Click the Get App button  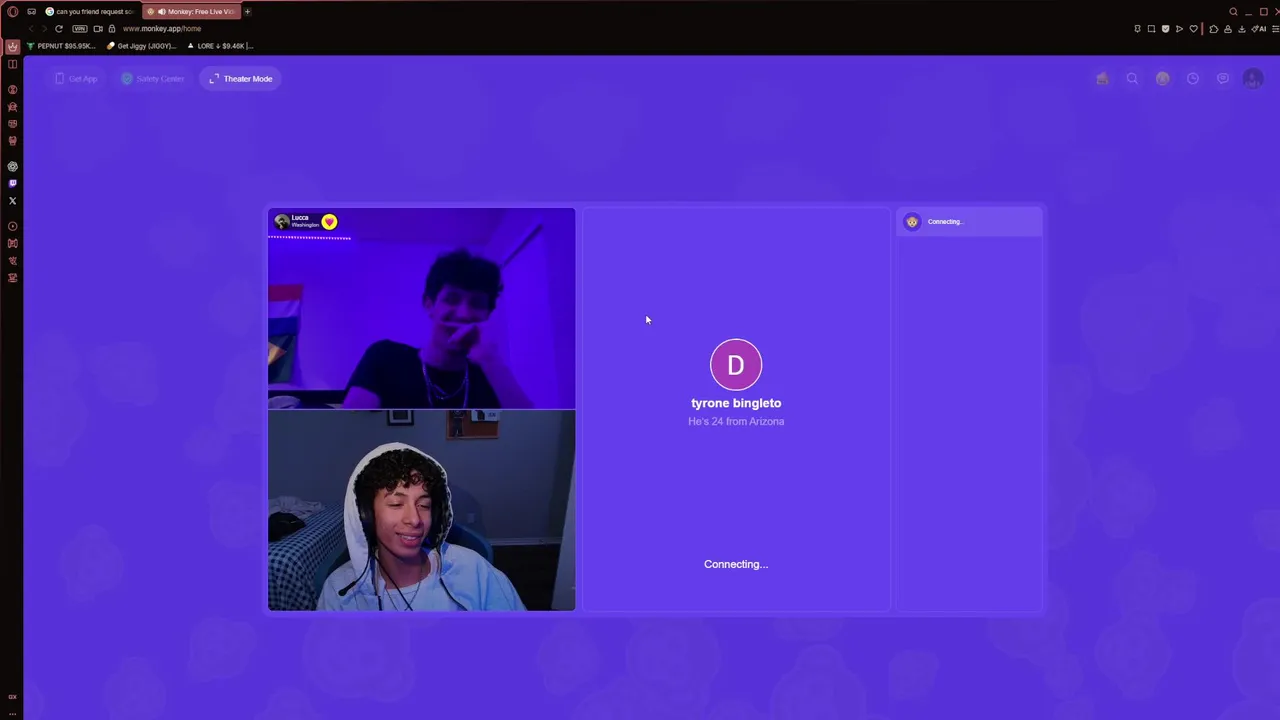[x=76, y=79]
